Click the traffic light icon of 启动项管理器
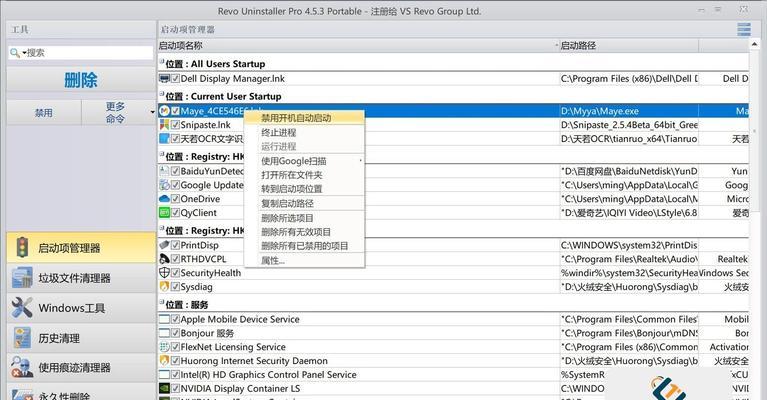Screen dimensions: 767x400 click(x=22, y=247)
